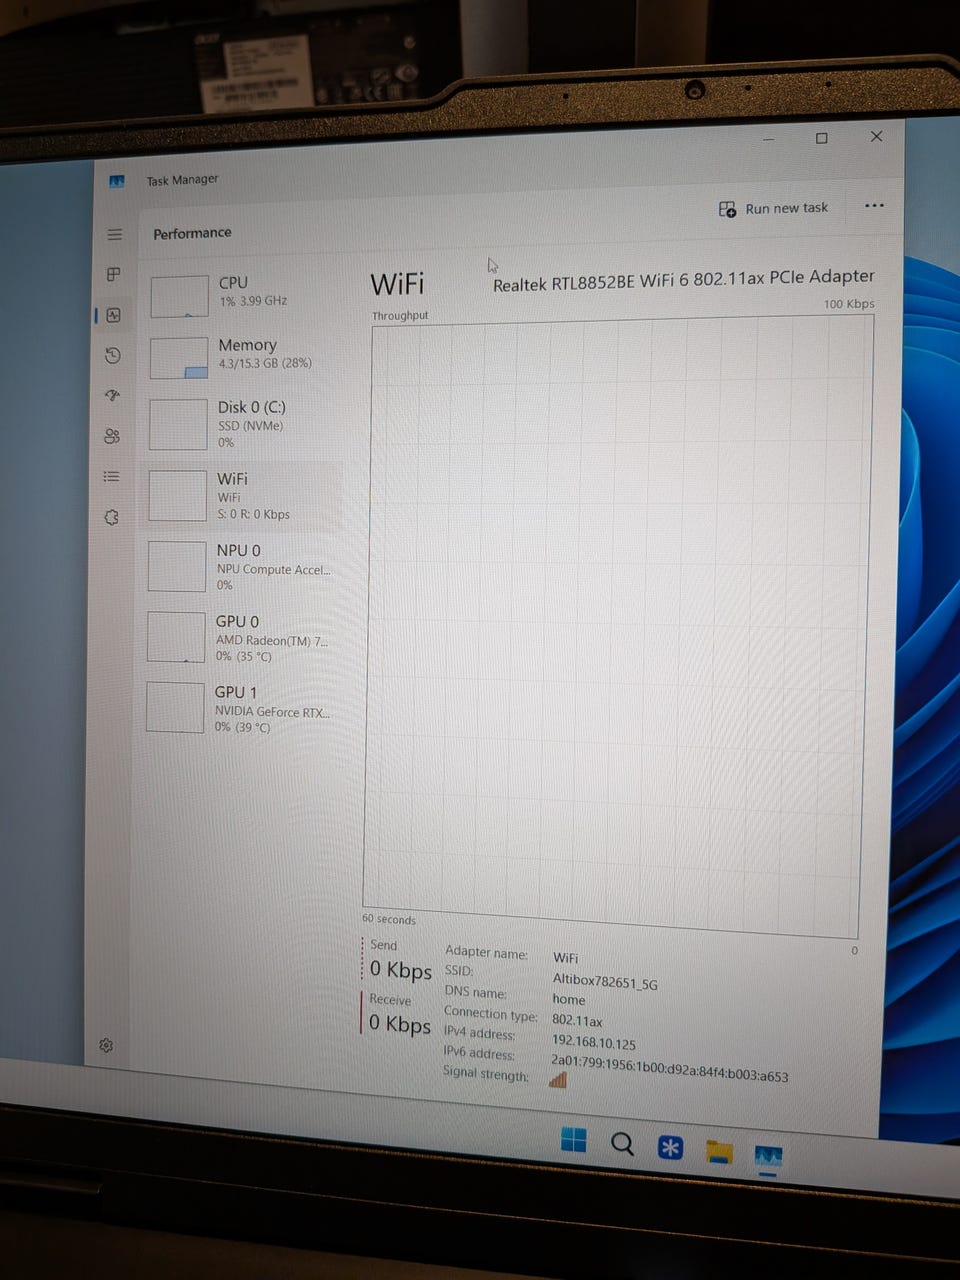Maximize the Task Manager window
Image resolution: width=960 pixels, height=1280 pixels.
(x=822, y=138)
